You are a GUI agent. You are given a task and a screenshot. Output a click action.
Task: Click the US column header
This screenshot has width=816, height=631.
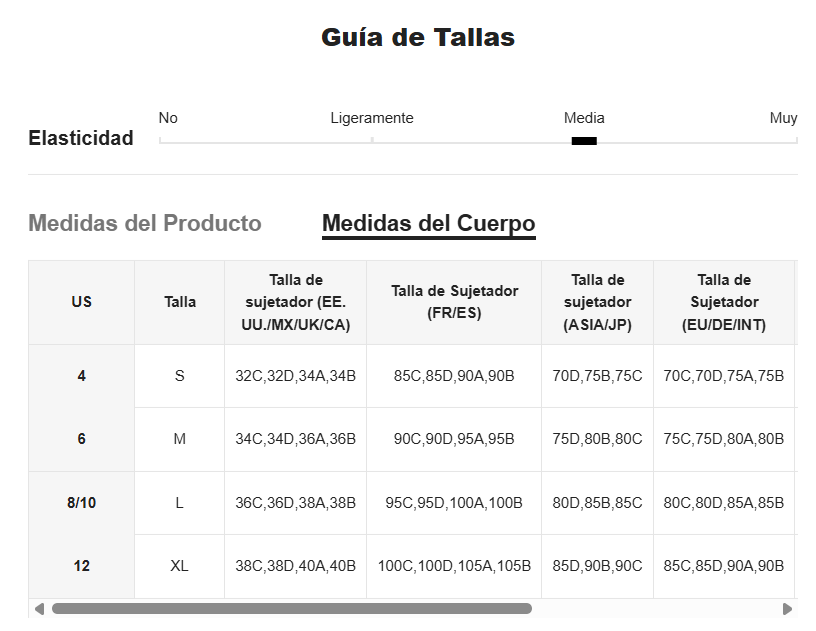(x=81, y=302)
